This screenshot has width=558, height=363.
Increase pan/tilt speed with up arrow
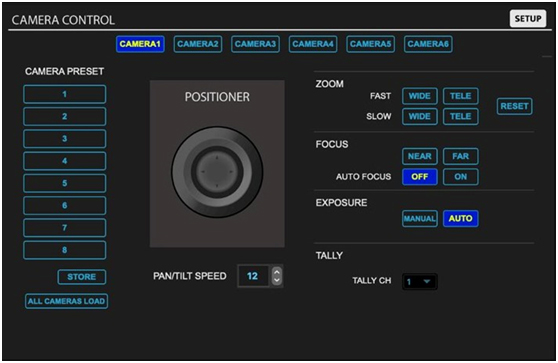(277, 272)
